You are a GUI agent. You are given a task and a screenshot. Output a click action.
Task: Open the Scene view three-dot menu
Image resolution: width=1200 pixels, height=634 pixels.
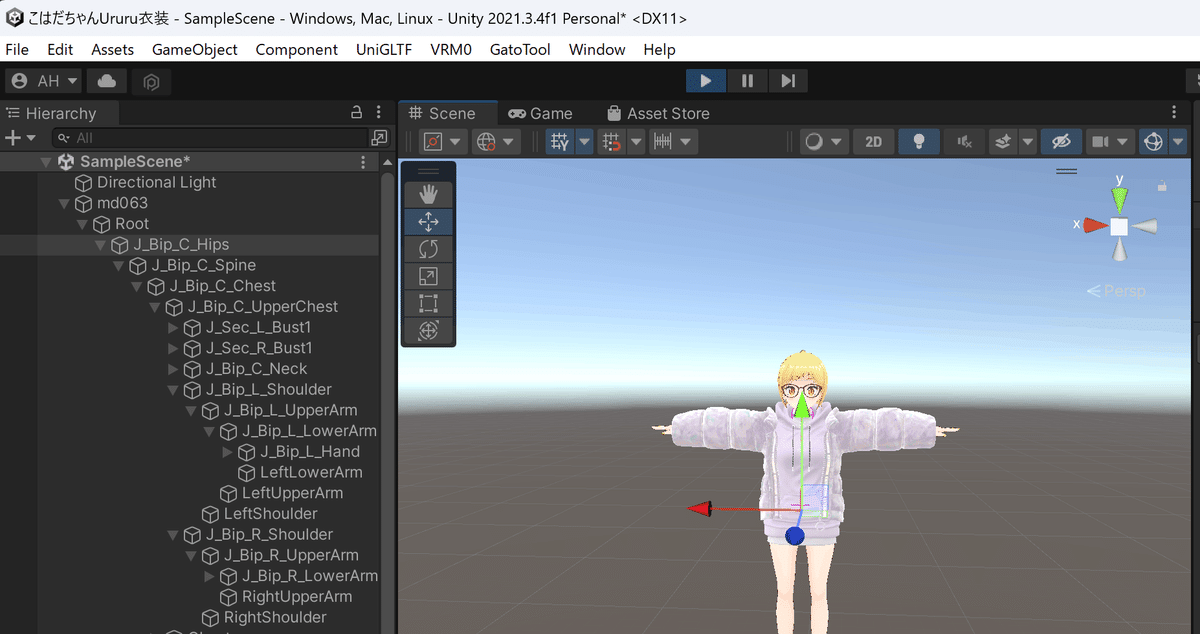point(1174,113)
